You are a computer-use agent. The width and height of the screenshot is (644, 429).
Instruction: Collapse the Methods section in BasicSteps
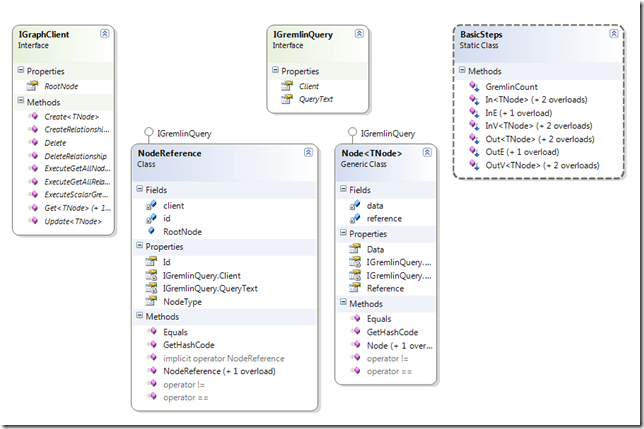point(461,71)
